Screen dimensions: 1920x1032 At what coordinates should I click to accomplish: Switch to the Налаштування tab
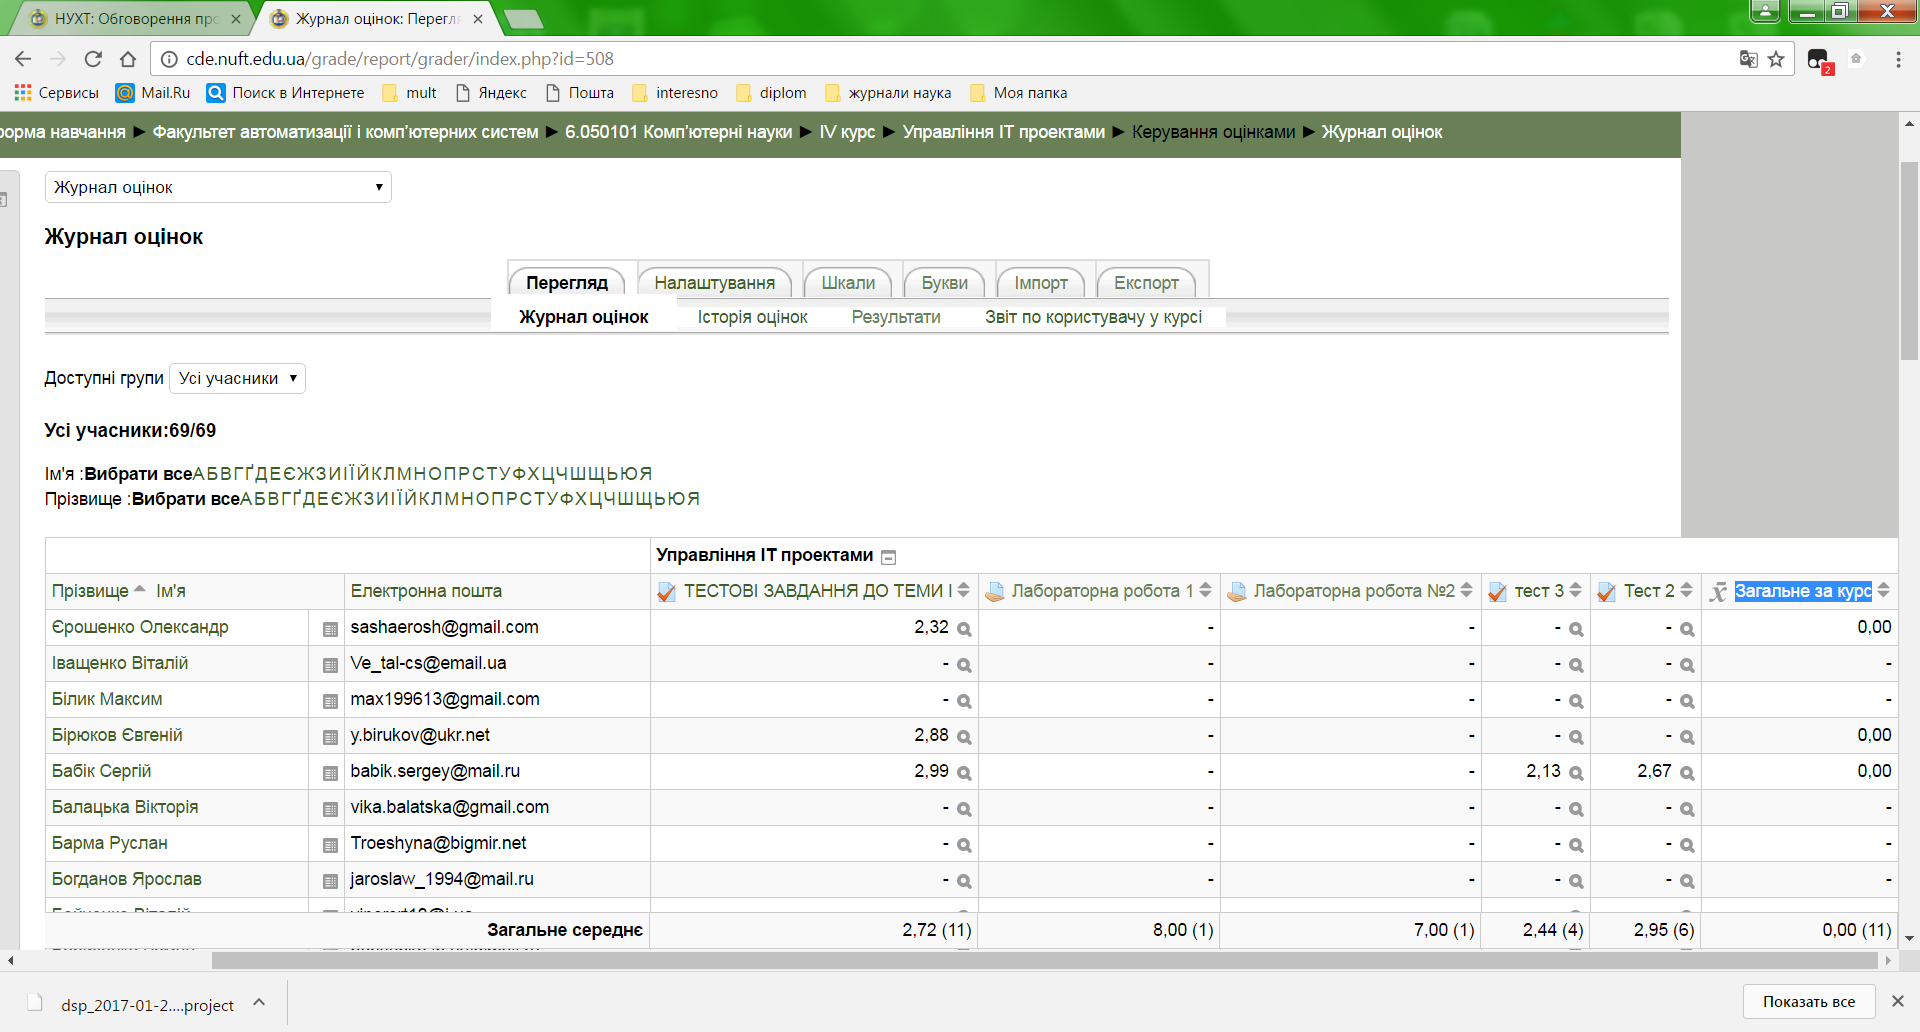point(714,283)
